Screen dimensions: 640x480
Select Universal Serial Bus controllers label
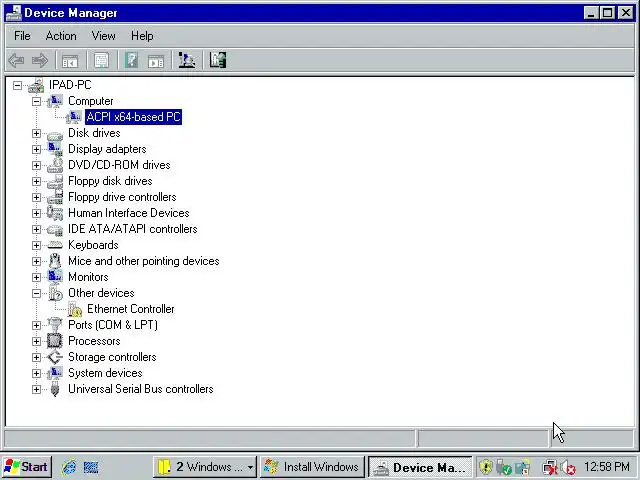click(141, 389)
